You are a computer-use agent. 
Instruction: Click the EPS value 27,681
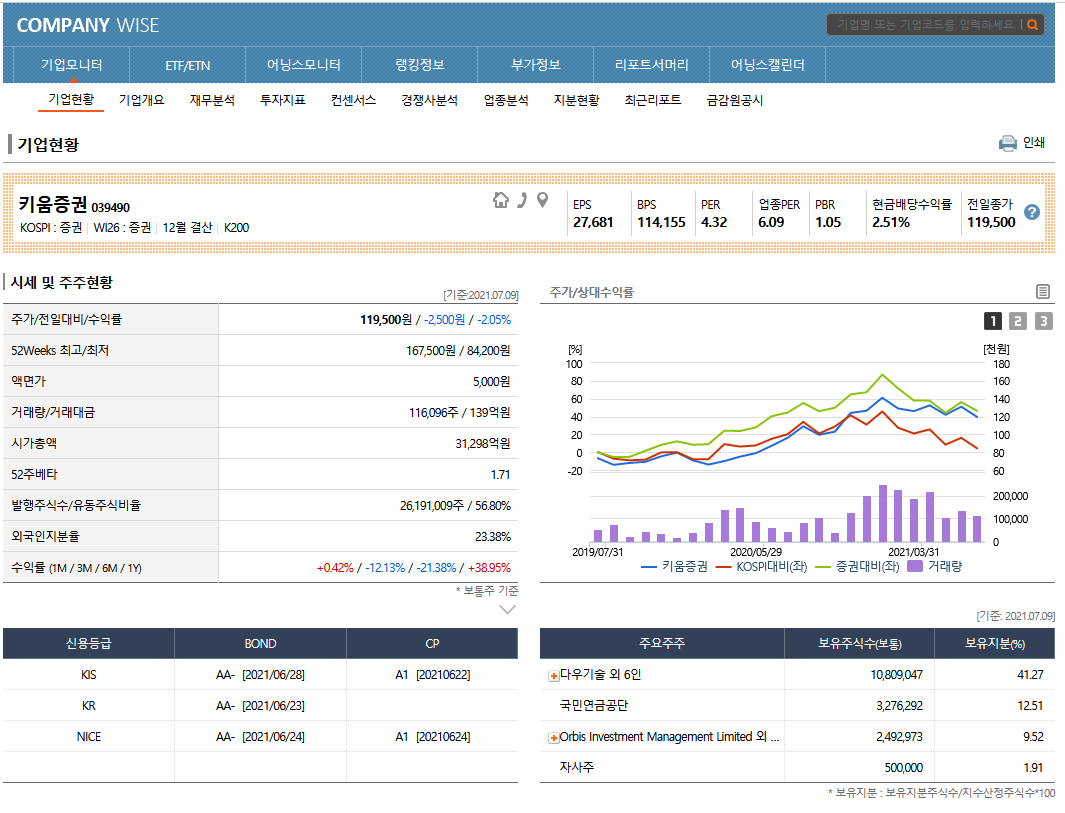click(593, 222)
